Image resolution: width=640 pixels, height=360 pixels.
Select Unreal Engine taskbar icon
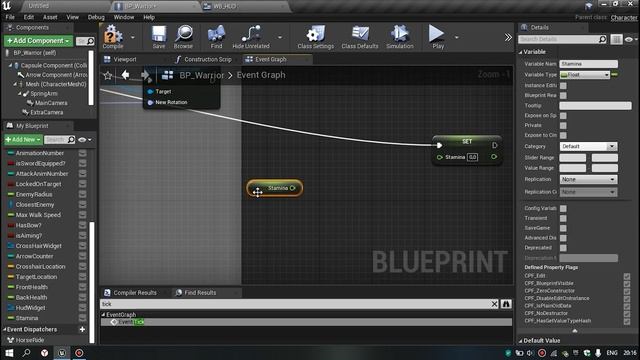[x=62, y=353]
